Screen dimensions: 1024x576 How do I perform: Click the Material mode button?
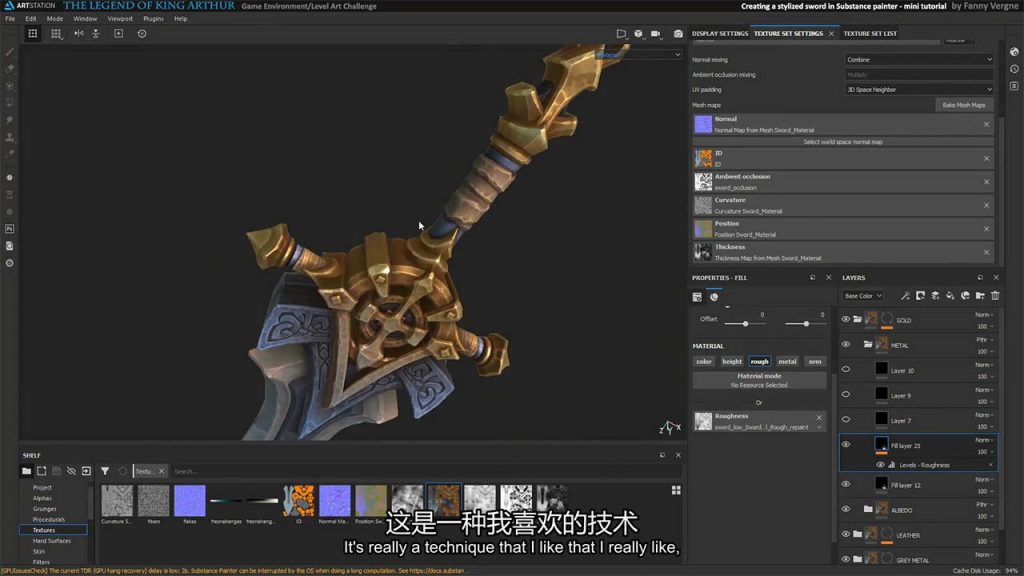coord(759,380)
